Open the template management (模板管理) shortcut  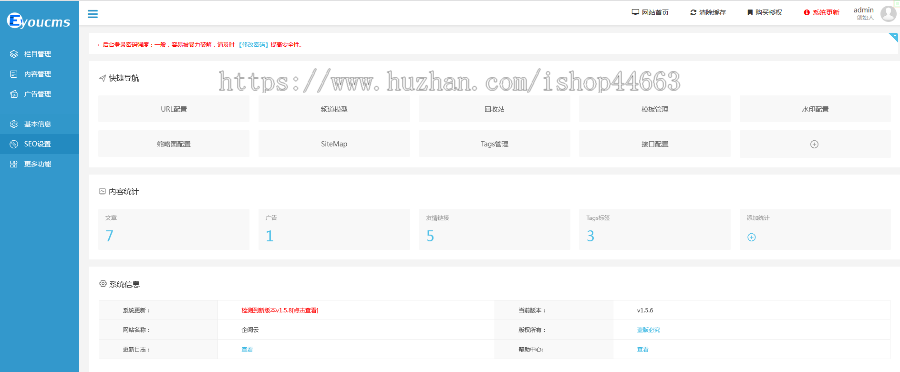click(x=655, y=108)
